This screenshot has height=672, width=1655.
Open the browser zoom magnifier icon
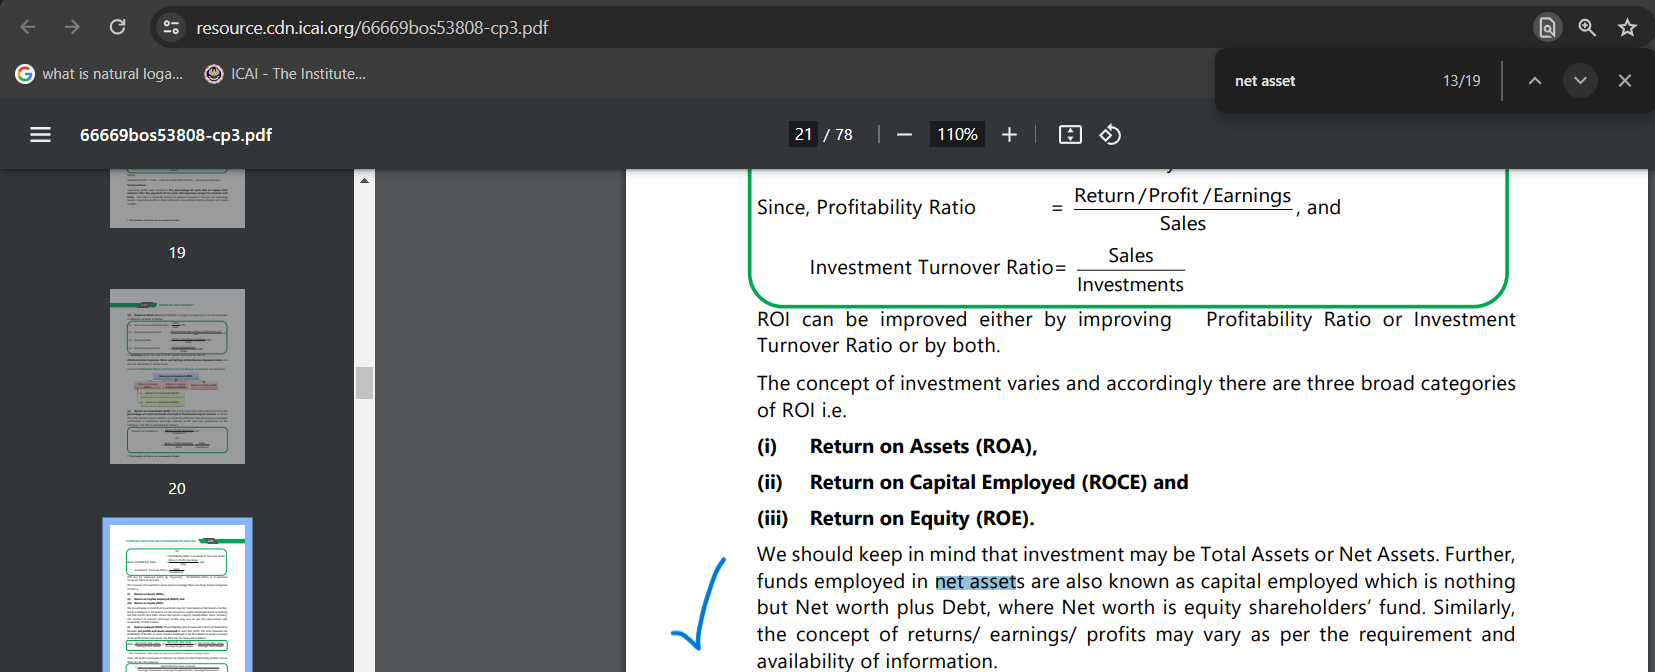[1587, 27]
